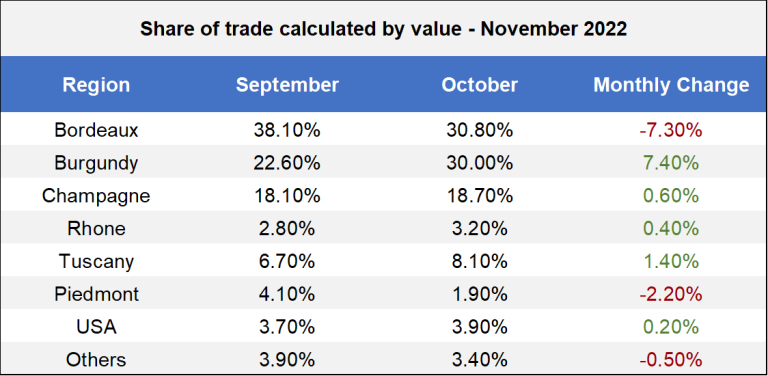Image resolution: width=768 pixels, height=376 pixels.
Task: Select the red -7.30% monthly change
Action: tap(671, 130)
